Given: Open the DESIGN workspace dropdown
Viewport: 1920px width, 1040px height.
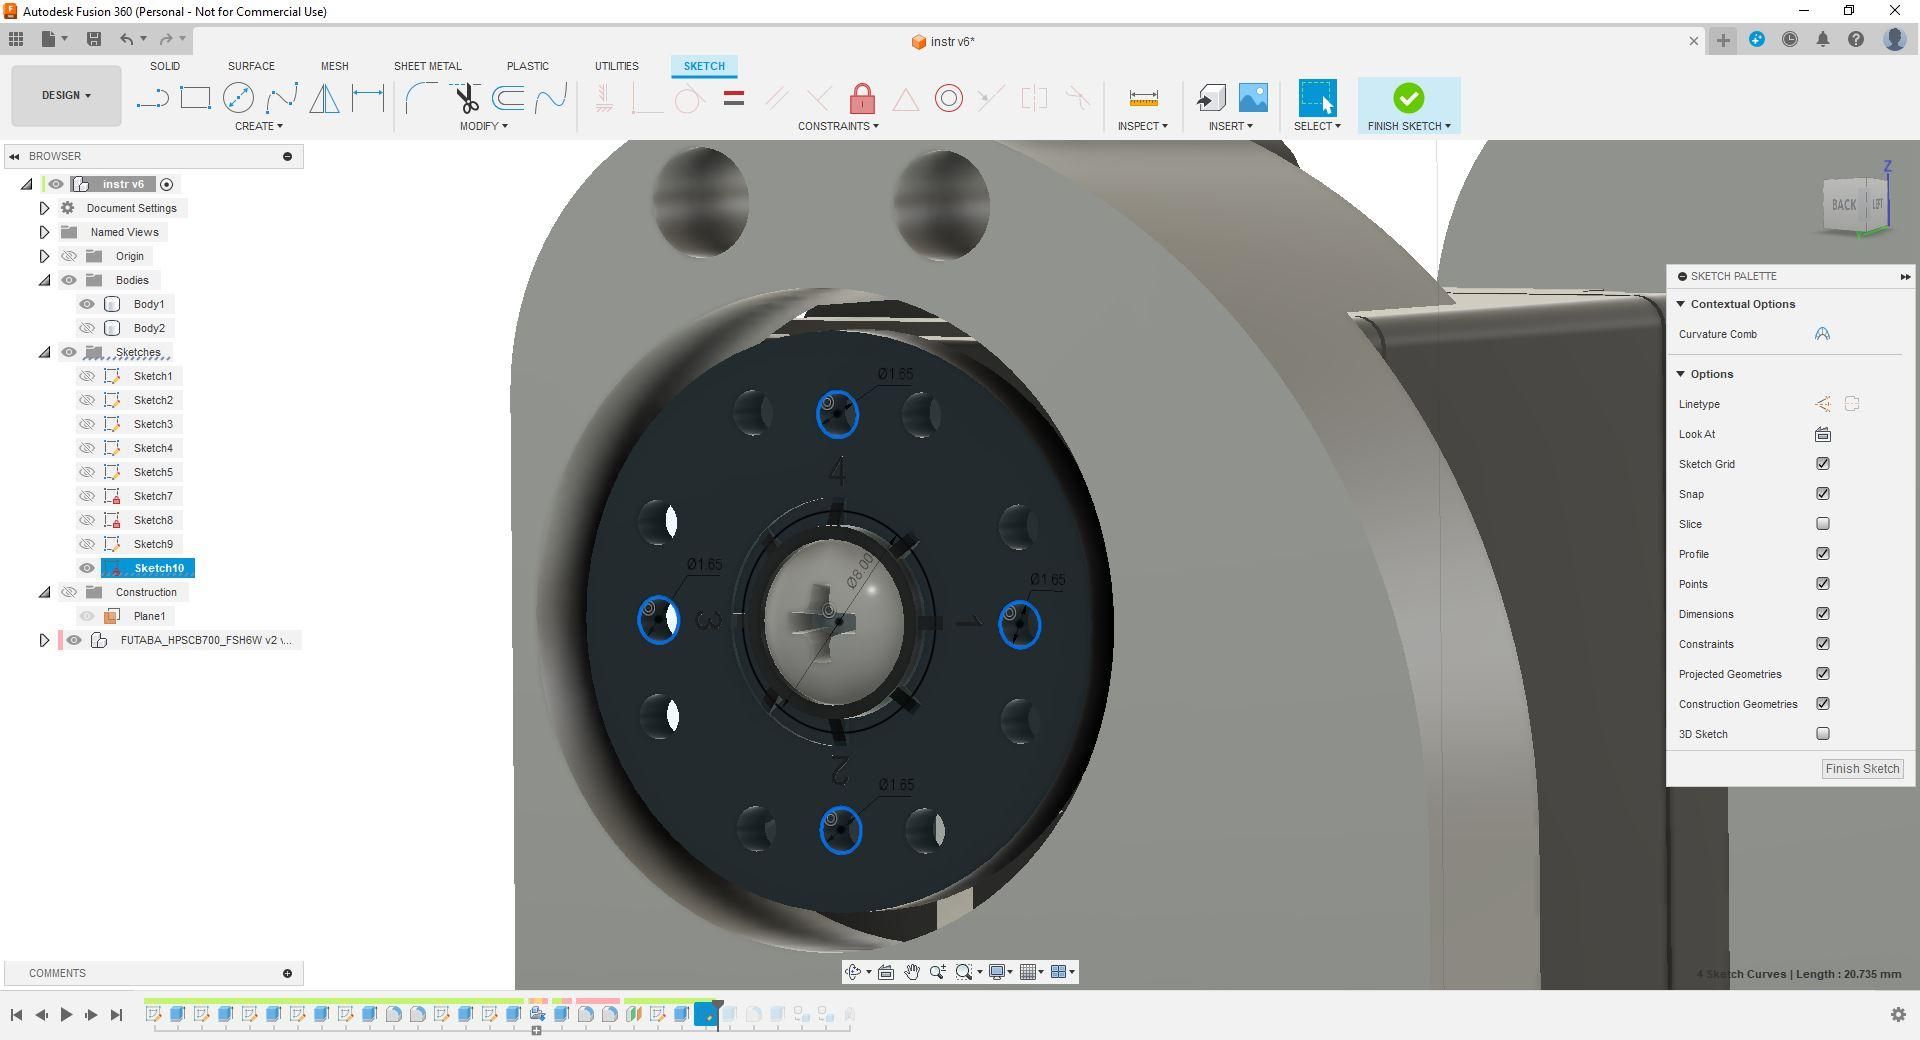Looking at the screenshot, I should click(66, 96).
